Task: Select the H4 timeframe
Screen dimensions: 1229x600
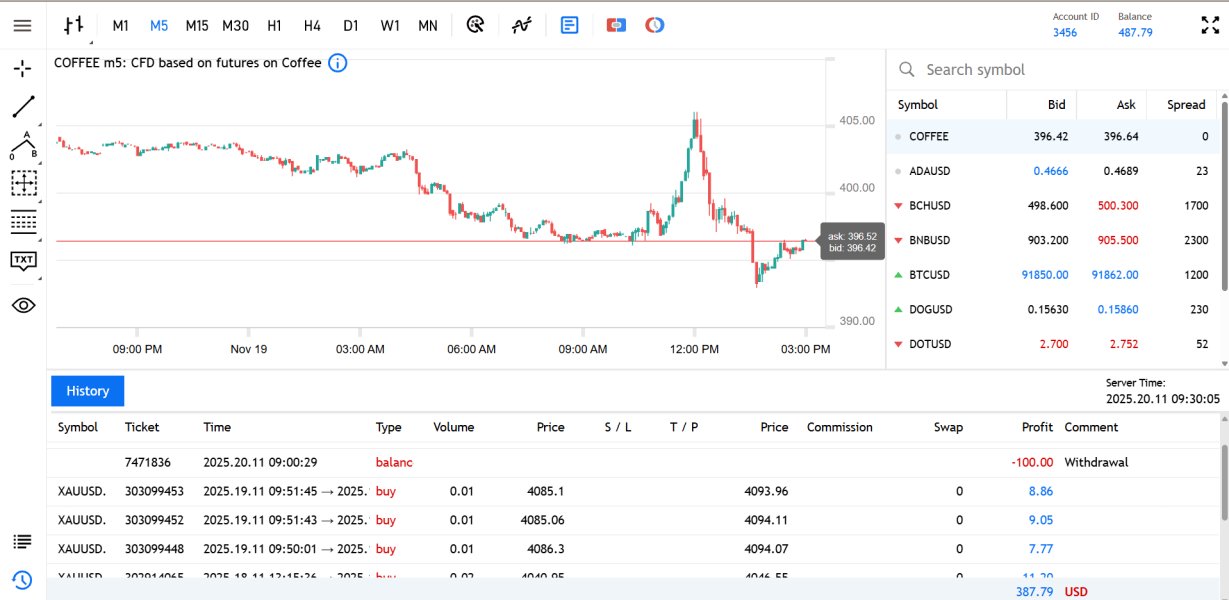Action: click(x=312, y=26)
